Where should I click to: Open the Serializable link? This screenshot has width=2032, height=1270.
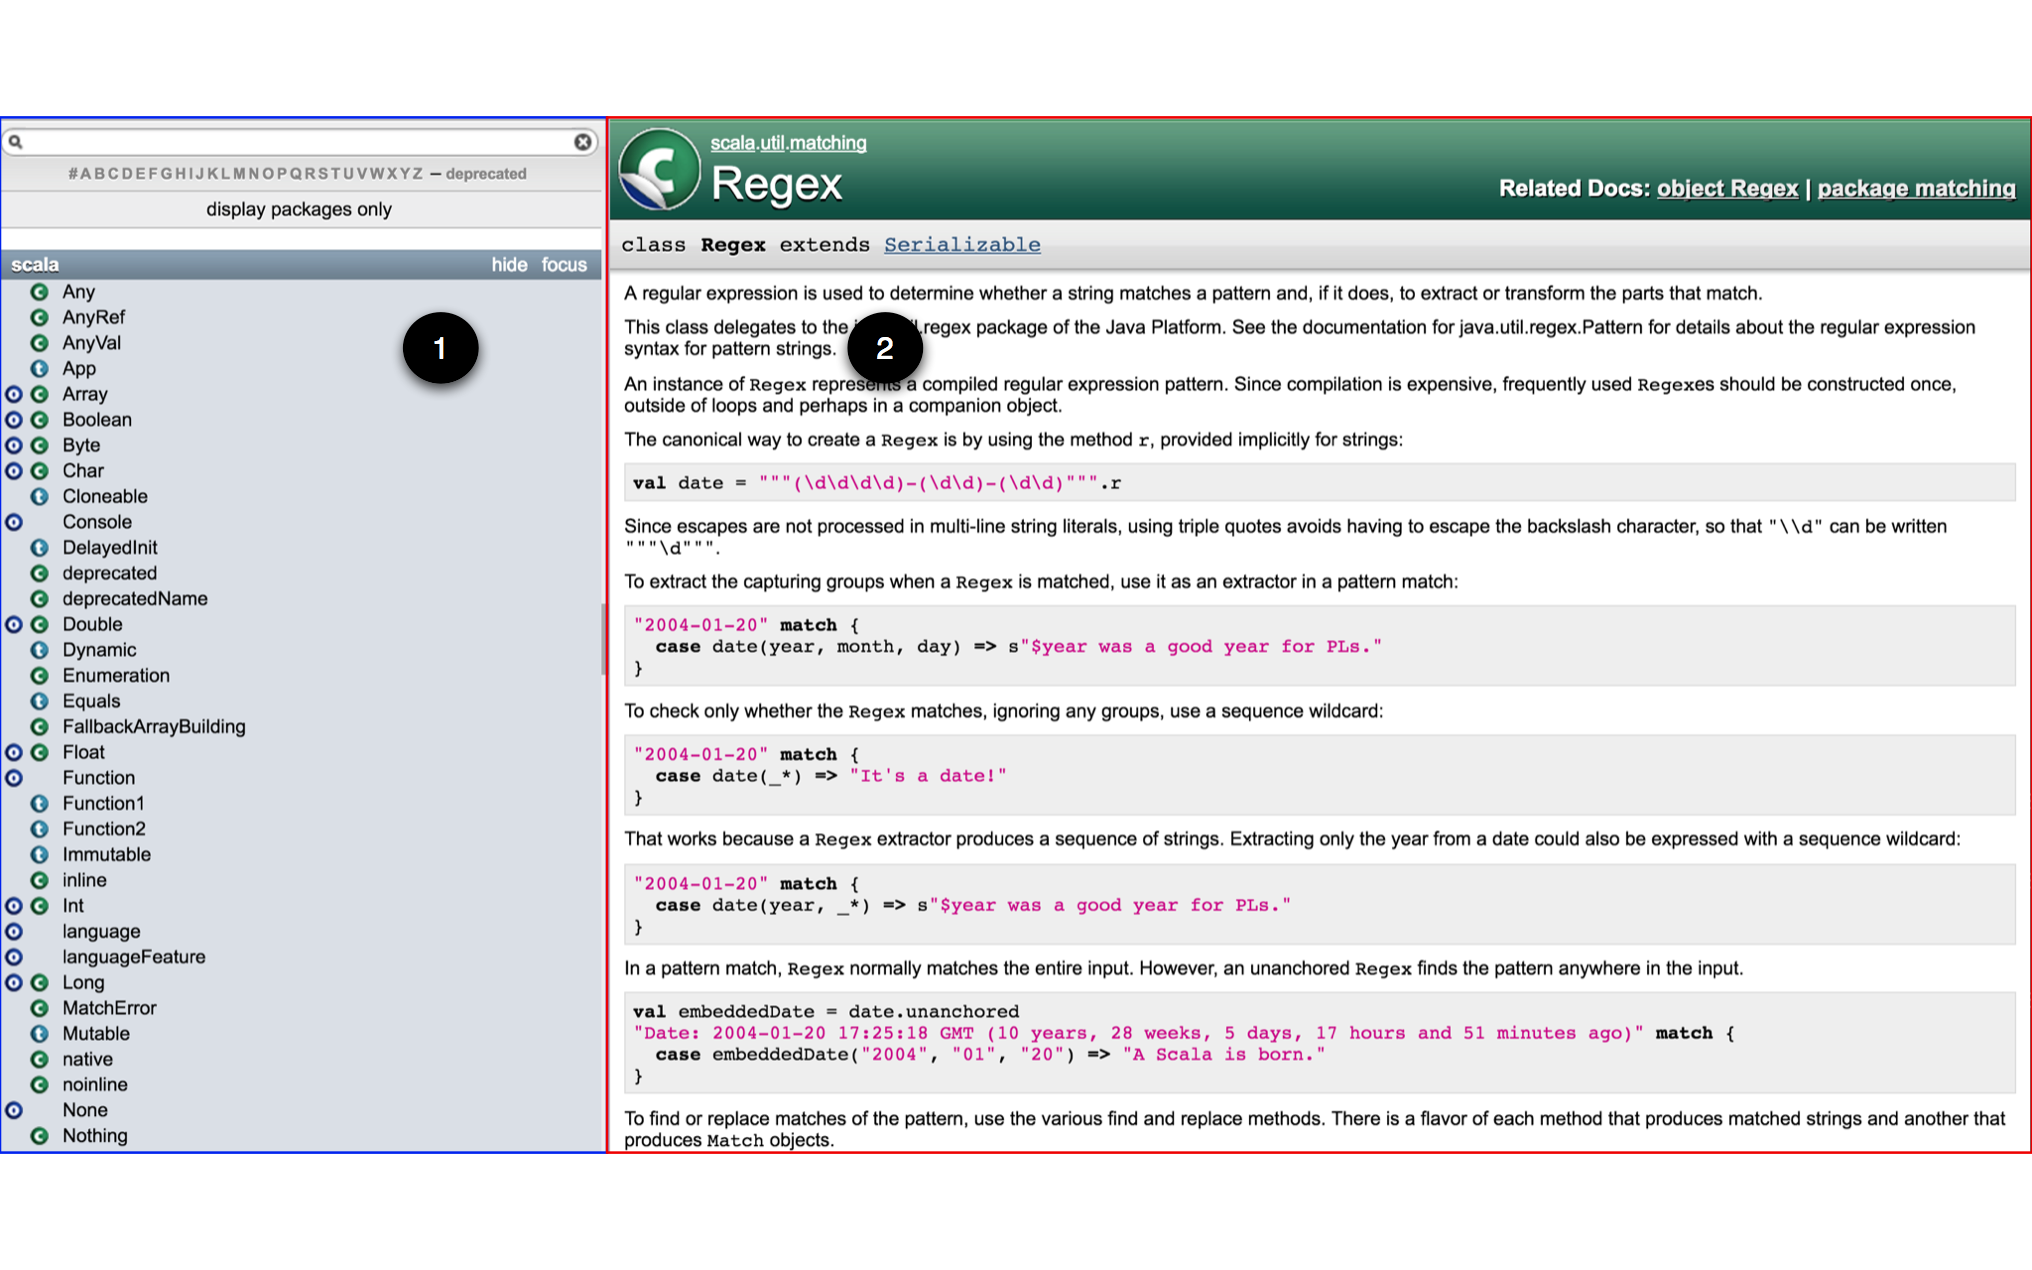pos(962,244)
